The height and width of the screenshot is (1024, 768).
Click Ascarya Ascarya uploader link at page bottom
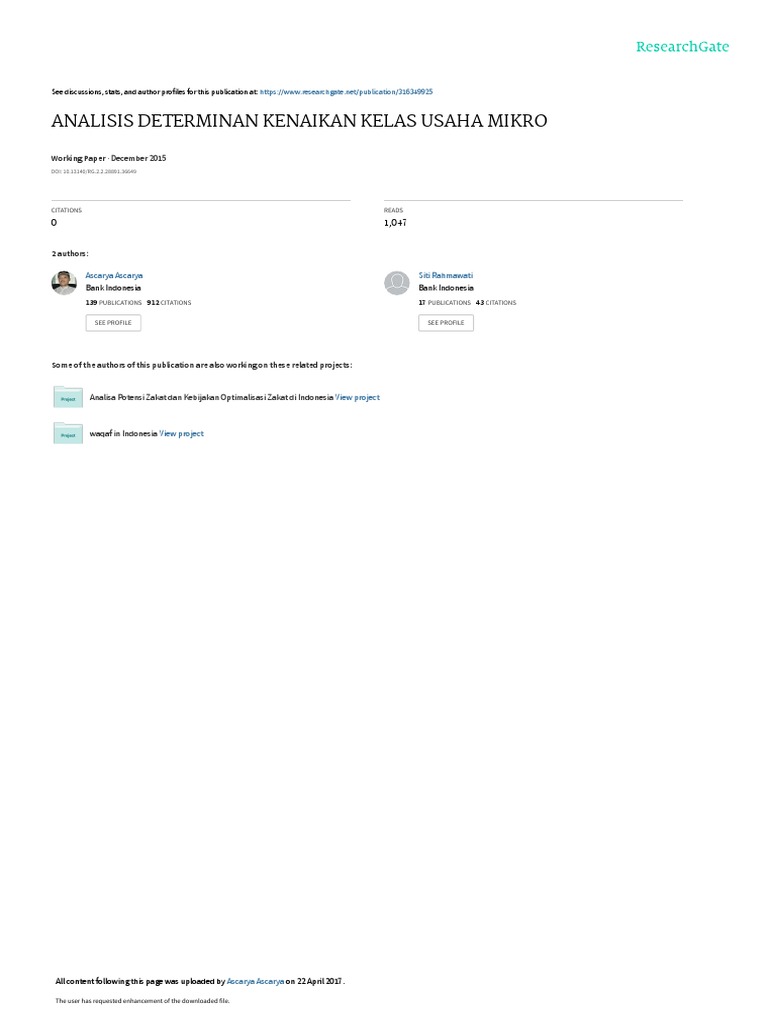tap(255, 981)
